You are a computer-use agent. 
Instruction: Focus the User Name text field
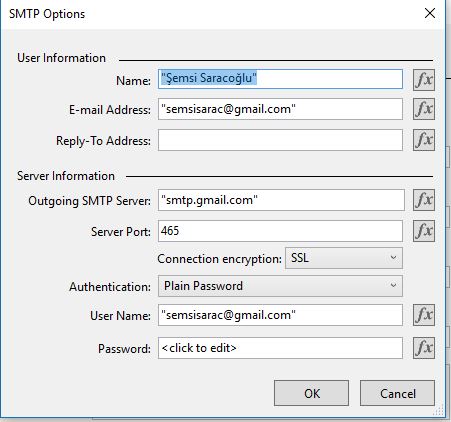click(280, 315)
